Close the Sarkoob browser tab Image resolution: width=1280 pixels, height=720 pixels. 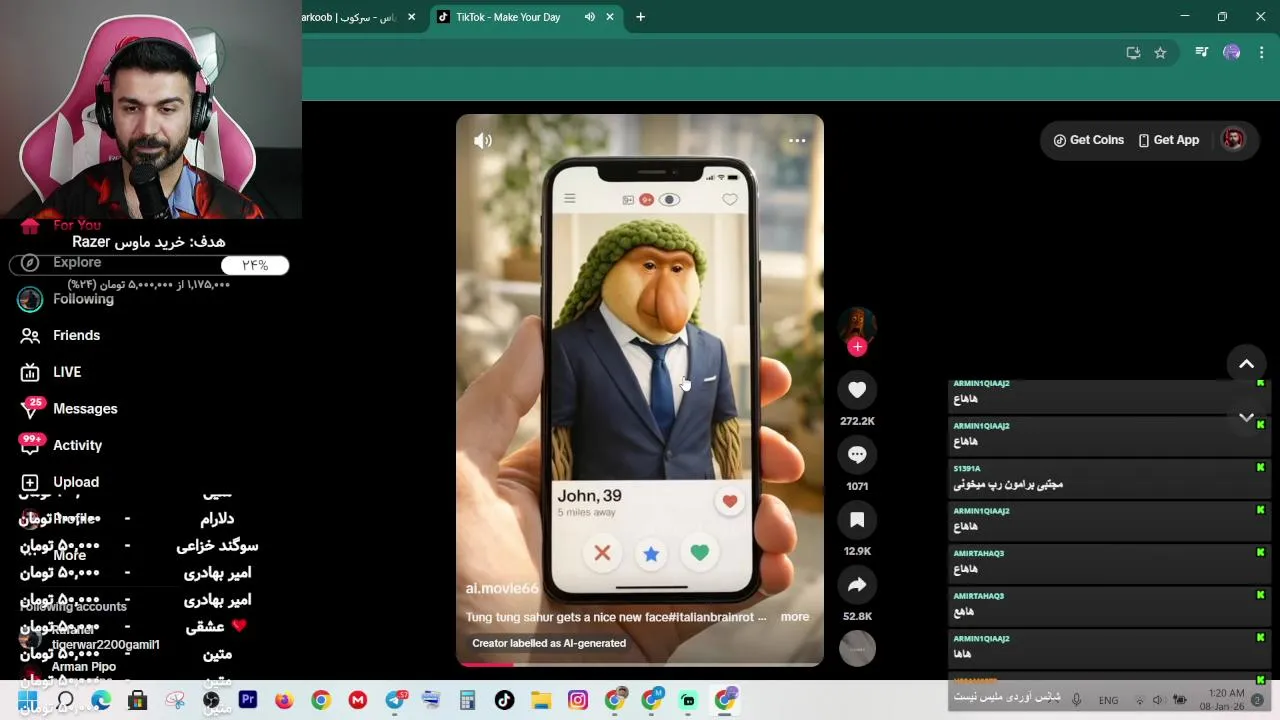pyautogui.click(x=411, y=17)
